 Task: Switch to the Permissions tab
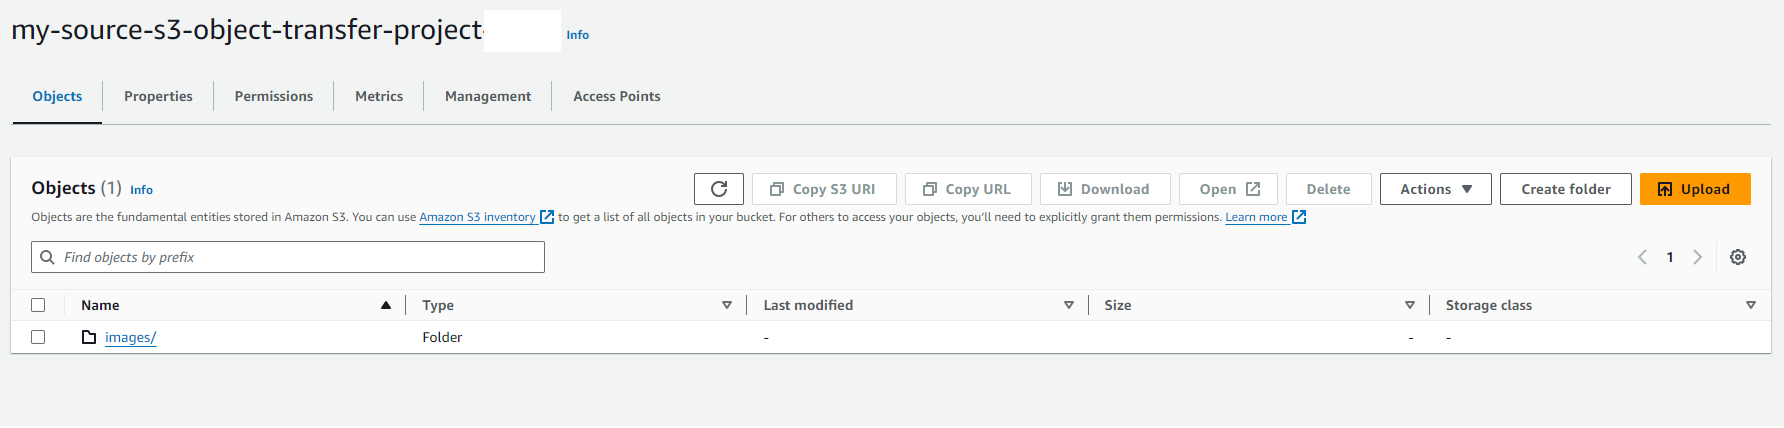[x=274, y=96]
